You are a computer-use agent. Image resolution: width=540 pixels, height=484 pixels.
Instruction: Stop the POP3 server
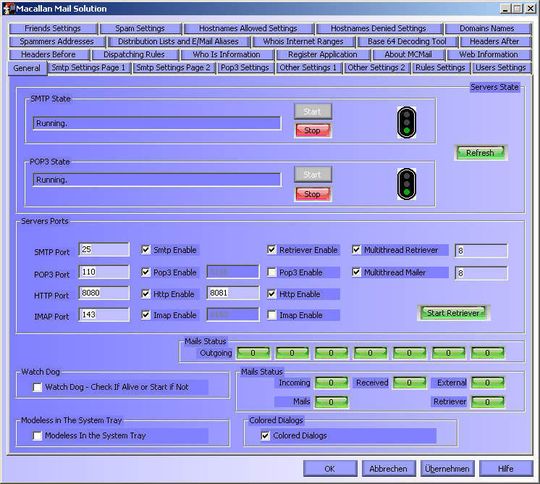tap(313, 194)
